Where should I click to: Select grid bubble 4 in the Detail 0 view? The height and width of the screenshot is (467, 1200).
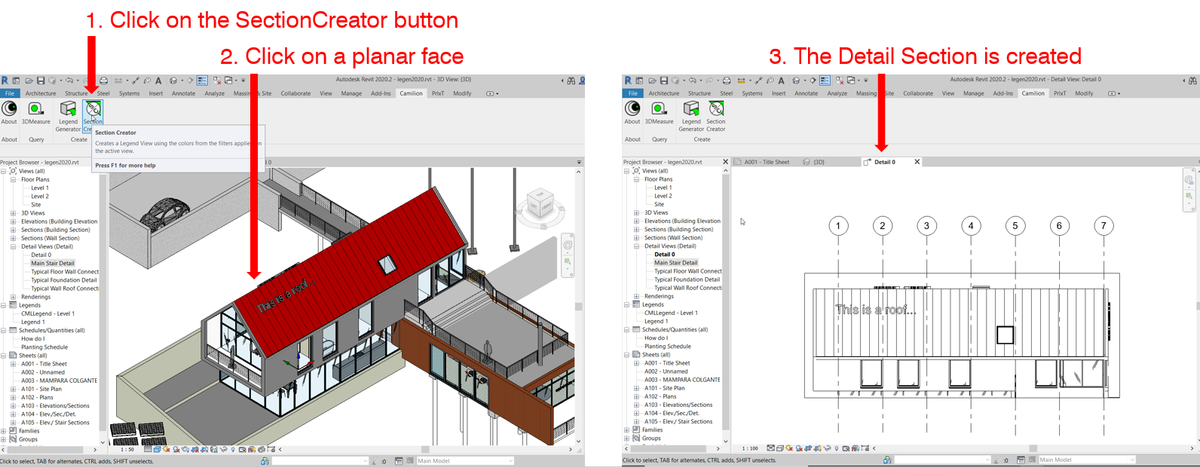click(x=970, y=225)
